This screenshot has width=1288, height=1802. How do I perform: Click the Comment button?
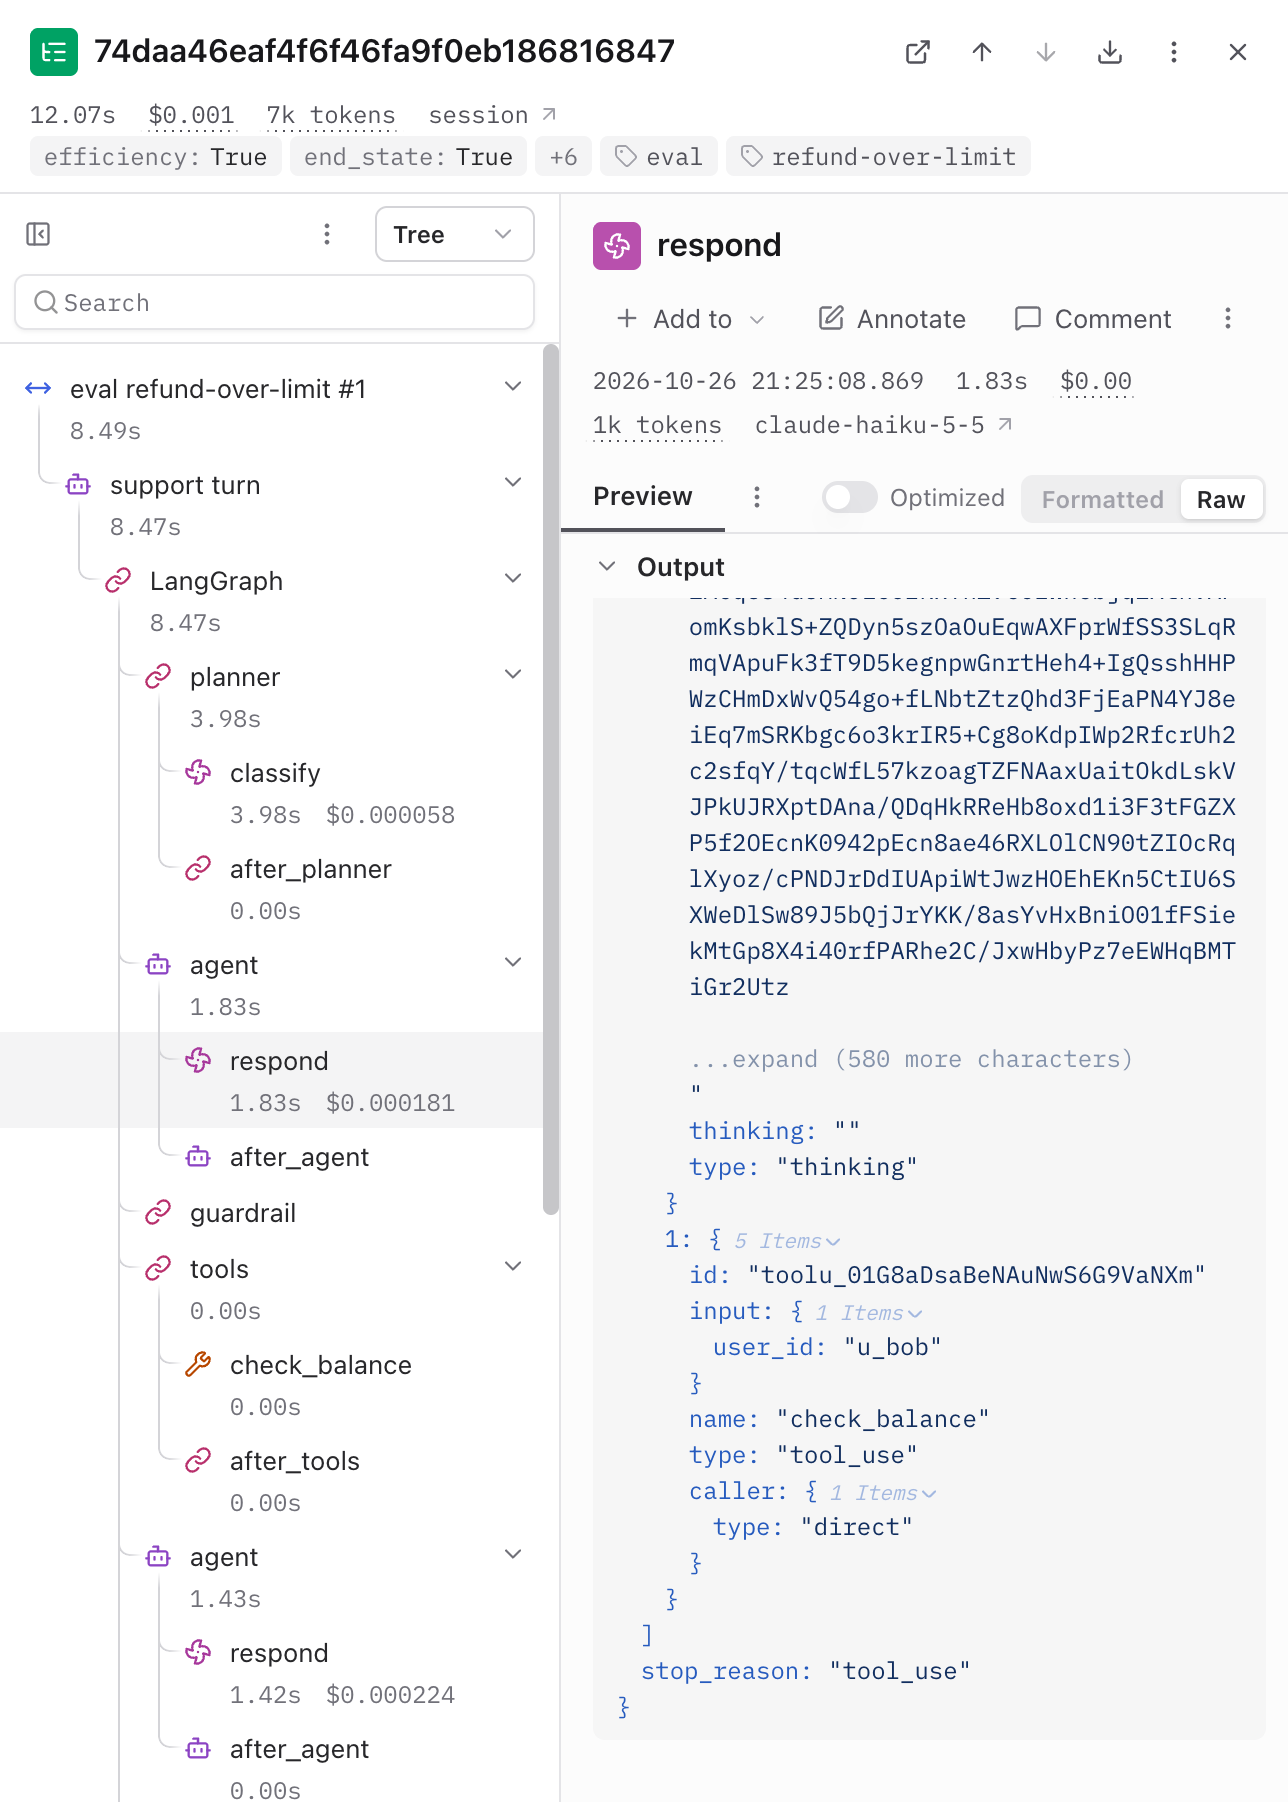(x=1092, y=318)
